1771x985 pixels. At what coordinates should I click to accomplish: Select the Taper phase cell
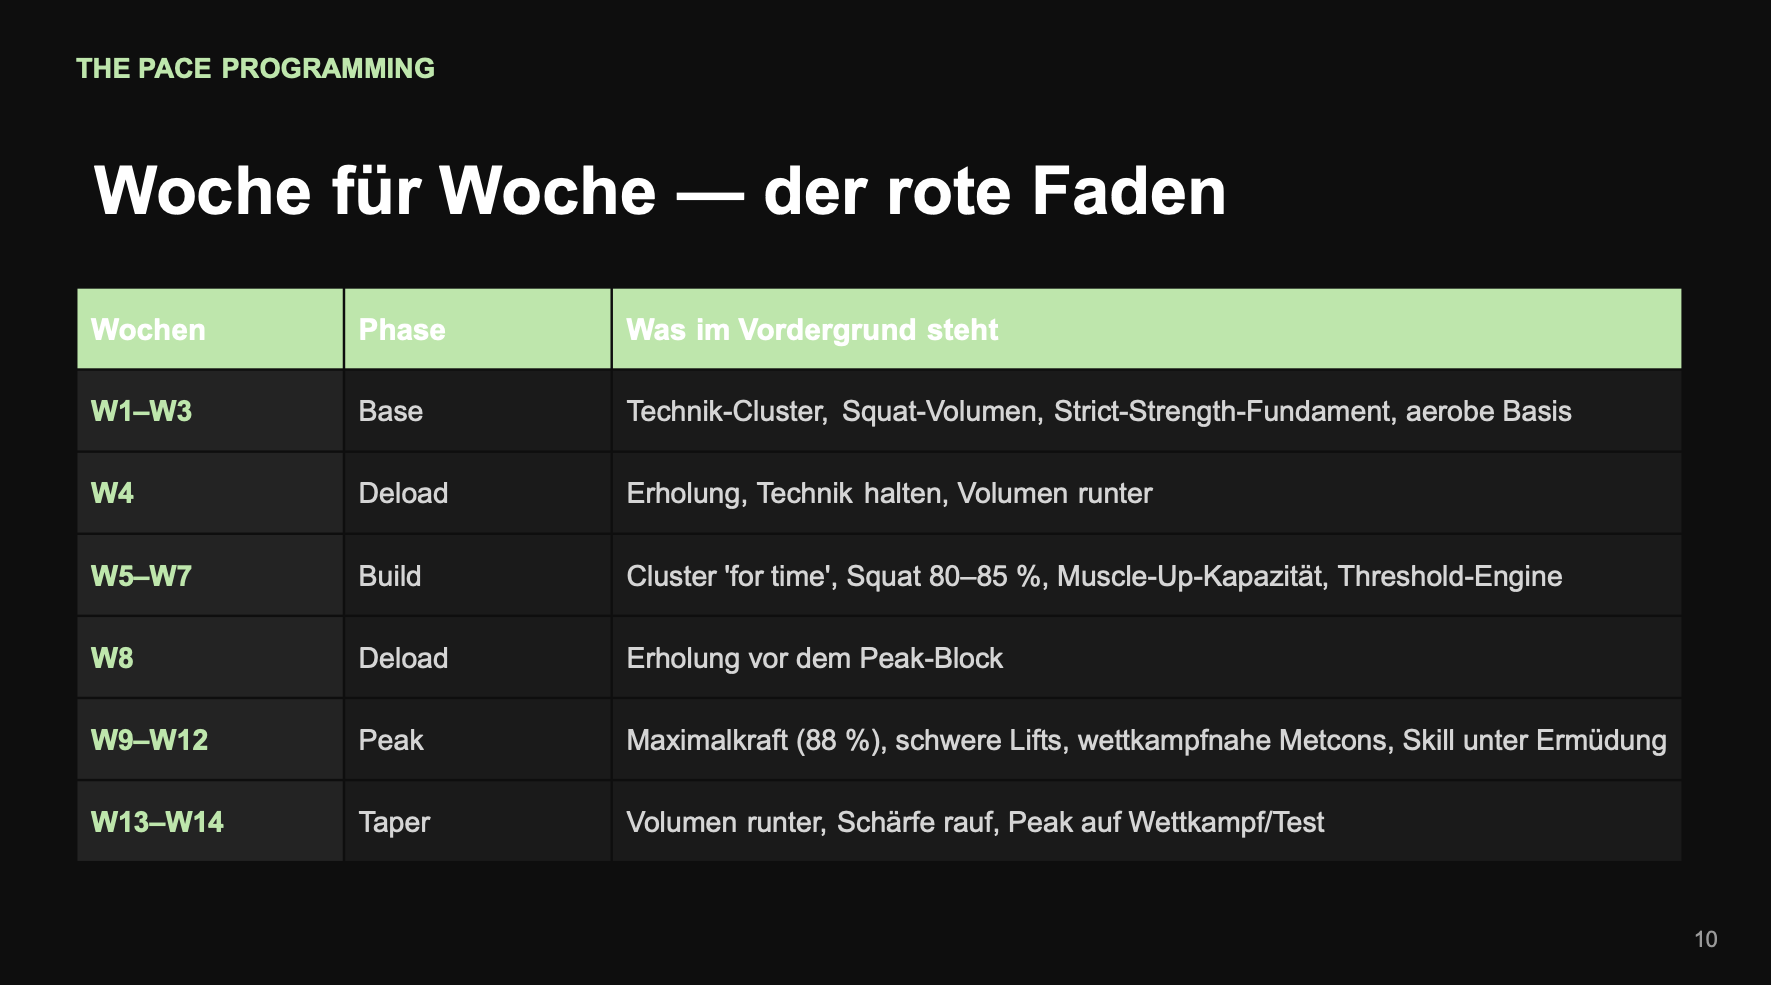[x=478, y=822]
